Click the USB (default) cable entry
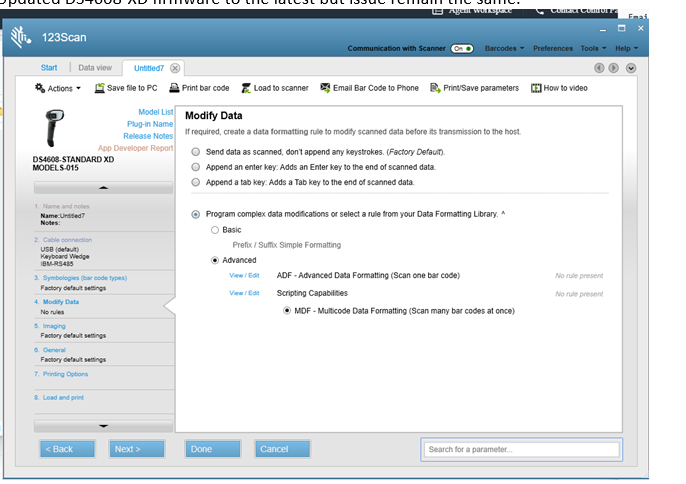This screenshot has width=686, height=484. point(60,249)
